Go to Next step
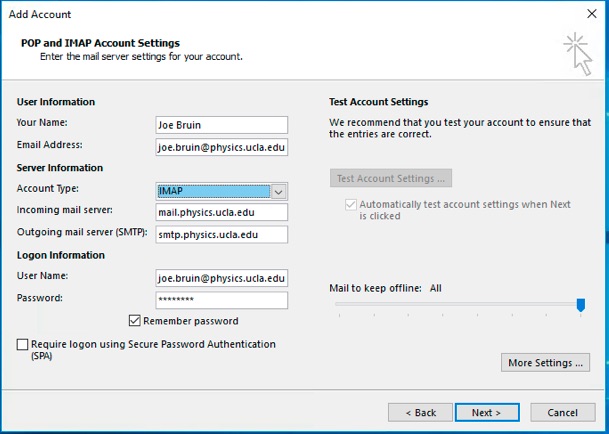The image size is (609, 434). pos(487,412)
